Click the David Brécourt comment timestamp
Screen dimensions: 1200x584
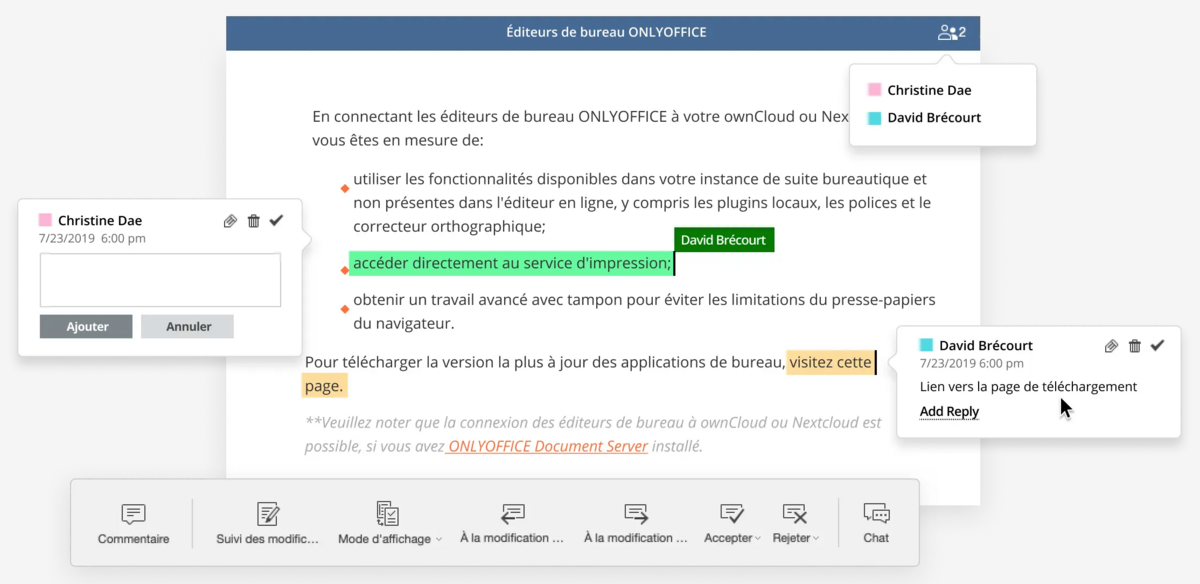pos(971,363)
